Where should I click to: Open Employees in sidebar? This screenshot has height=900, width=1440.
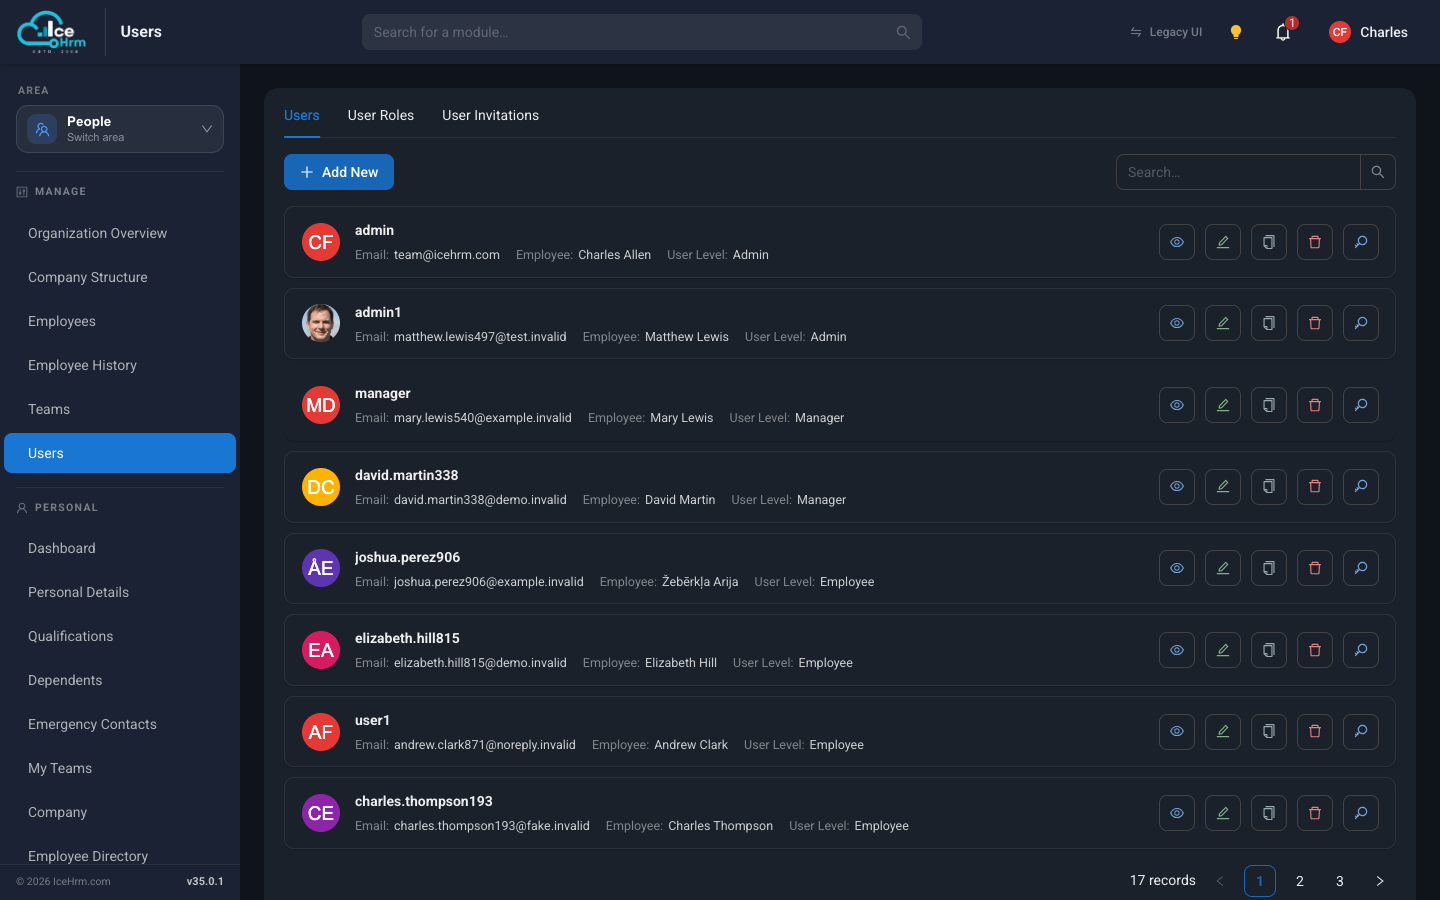(x=120, y=321)
